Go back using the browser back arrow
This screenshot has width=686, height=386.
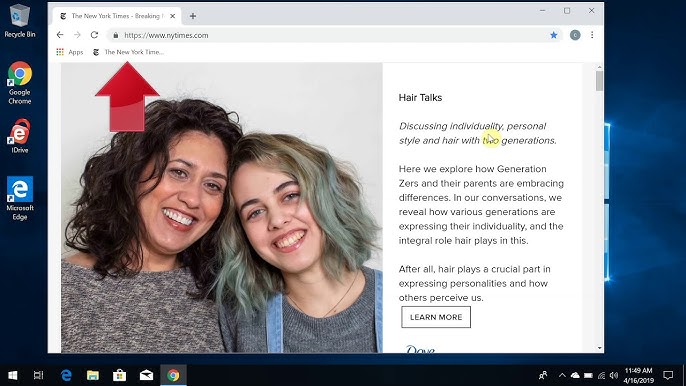(x=60, y=35)
